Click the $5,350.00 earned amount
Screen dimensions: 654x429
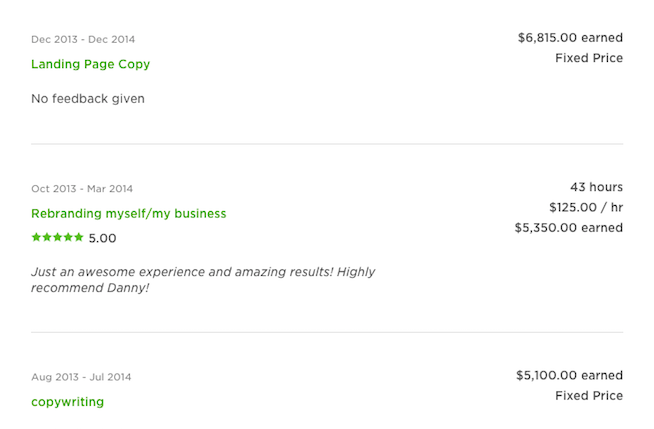(x=569, y=227)
